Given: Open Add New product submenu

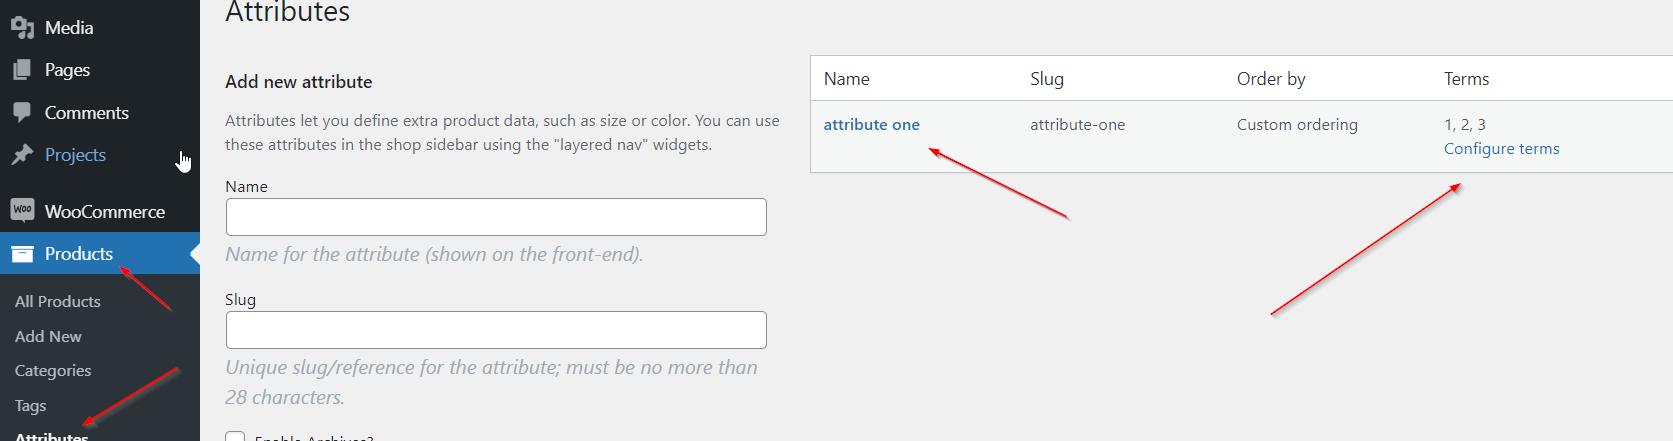Looking at the screenshot, I should [48, 336].
